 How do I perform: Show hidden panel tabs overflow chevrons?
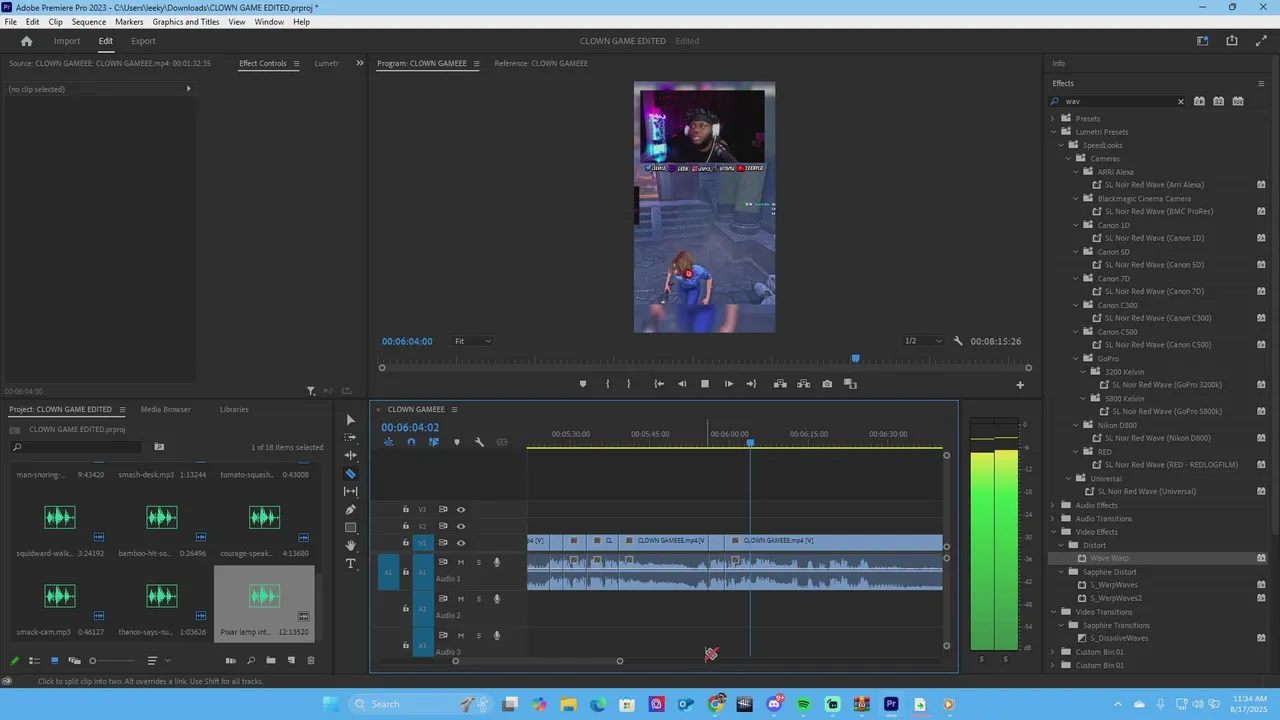[x=360, y=63]
